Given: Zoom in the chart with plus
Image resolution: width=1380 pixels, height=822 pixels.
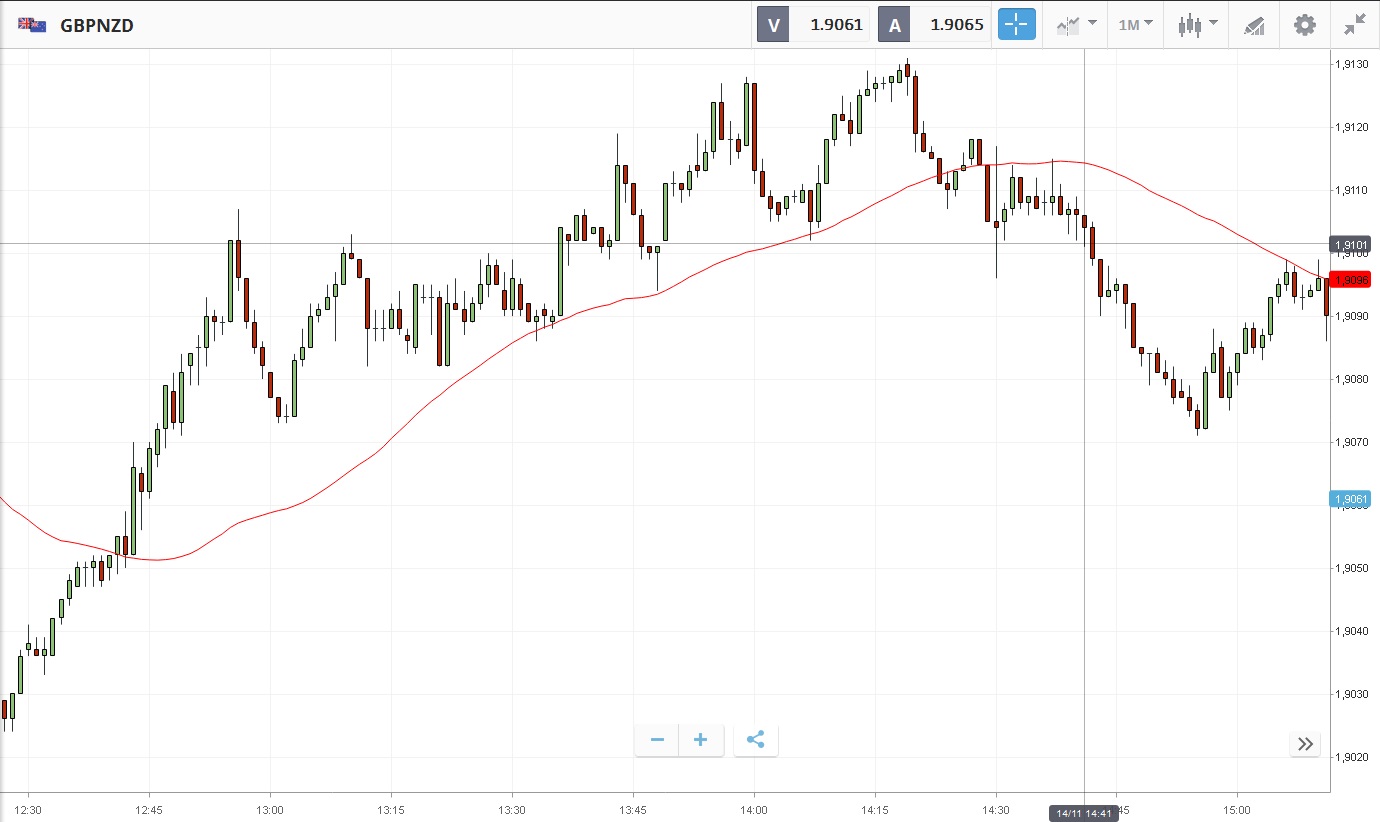Looking at the screenshot, I should click(x=701, y=740).
